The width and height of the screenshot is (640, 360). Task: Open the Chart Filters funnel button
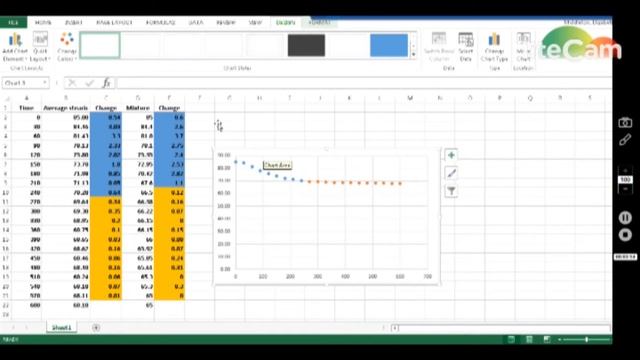coord(451,191)
